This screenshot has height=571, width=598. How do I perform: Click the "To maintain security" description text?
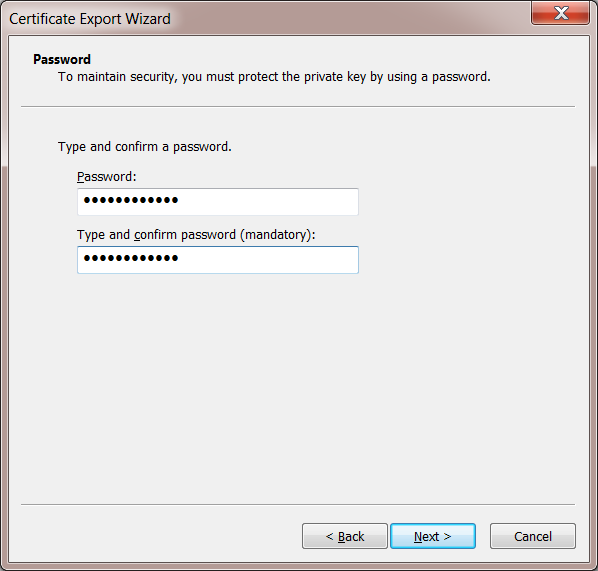click(x=274, y=77)
